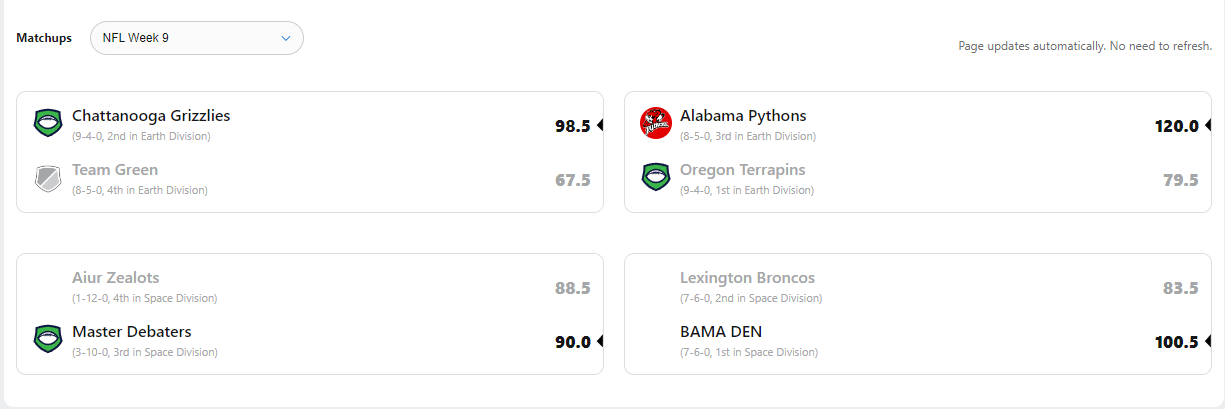1225x409 pixels.
Task: Click the winner arrow beside 100.5 score
Action: click(x=1208, y=342)
